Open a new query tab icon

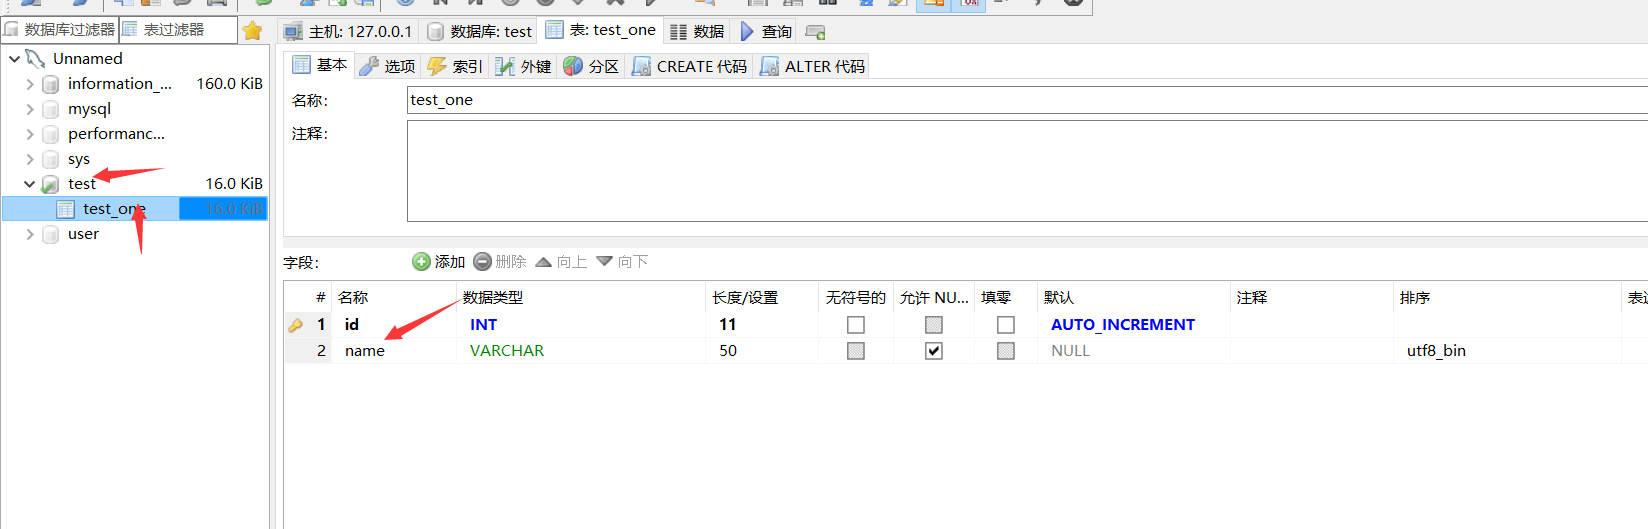pyautogui.click(x=816, y=32)
